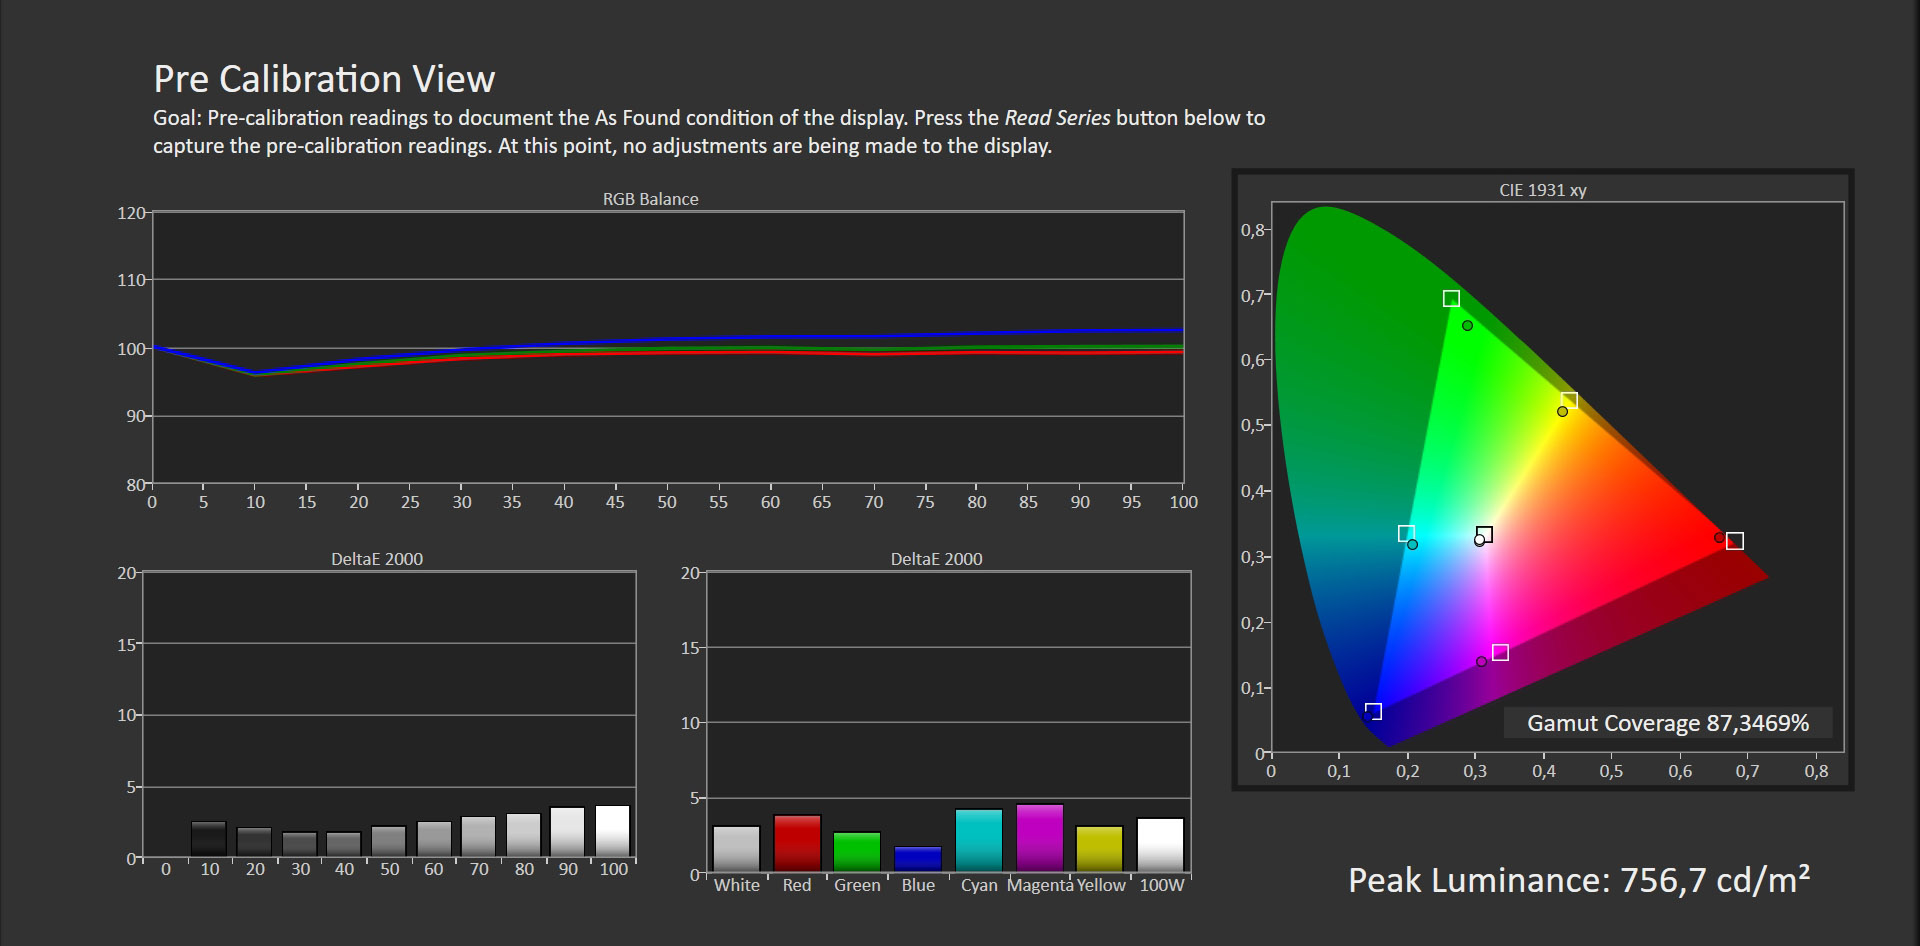Click the color DeltaE 2000 chart title
Screen dimensions: 1920x946
tap(937, 559)
